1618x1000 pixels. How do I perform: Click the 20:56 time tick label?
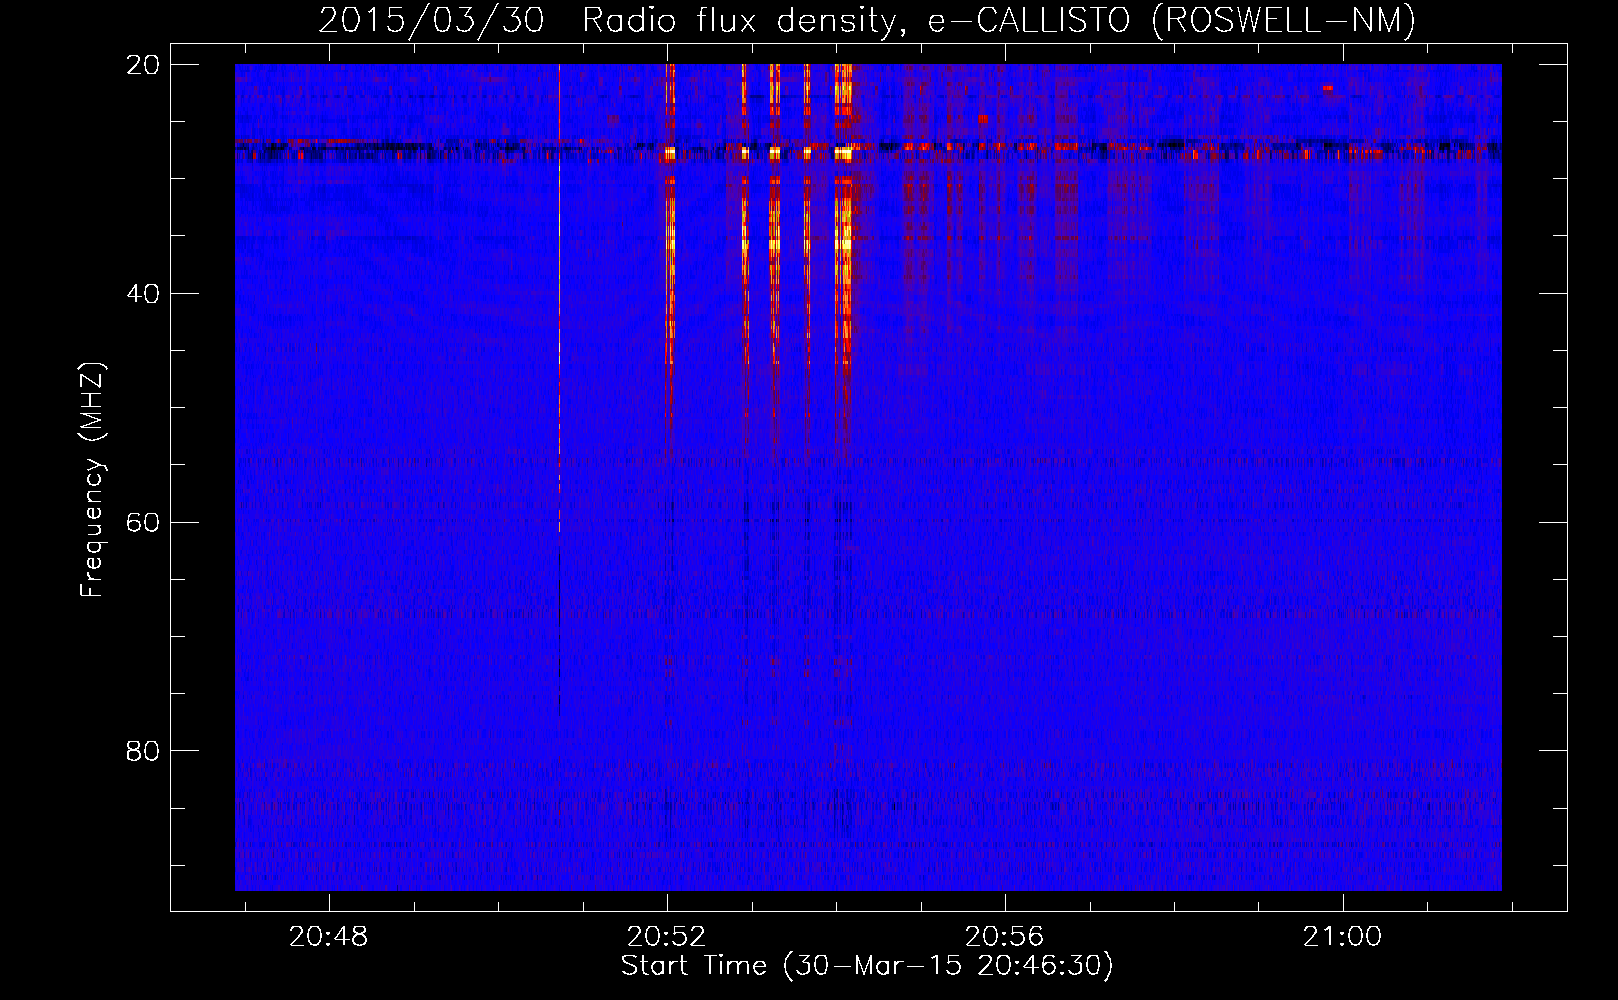[x=1004, y=937]
